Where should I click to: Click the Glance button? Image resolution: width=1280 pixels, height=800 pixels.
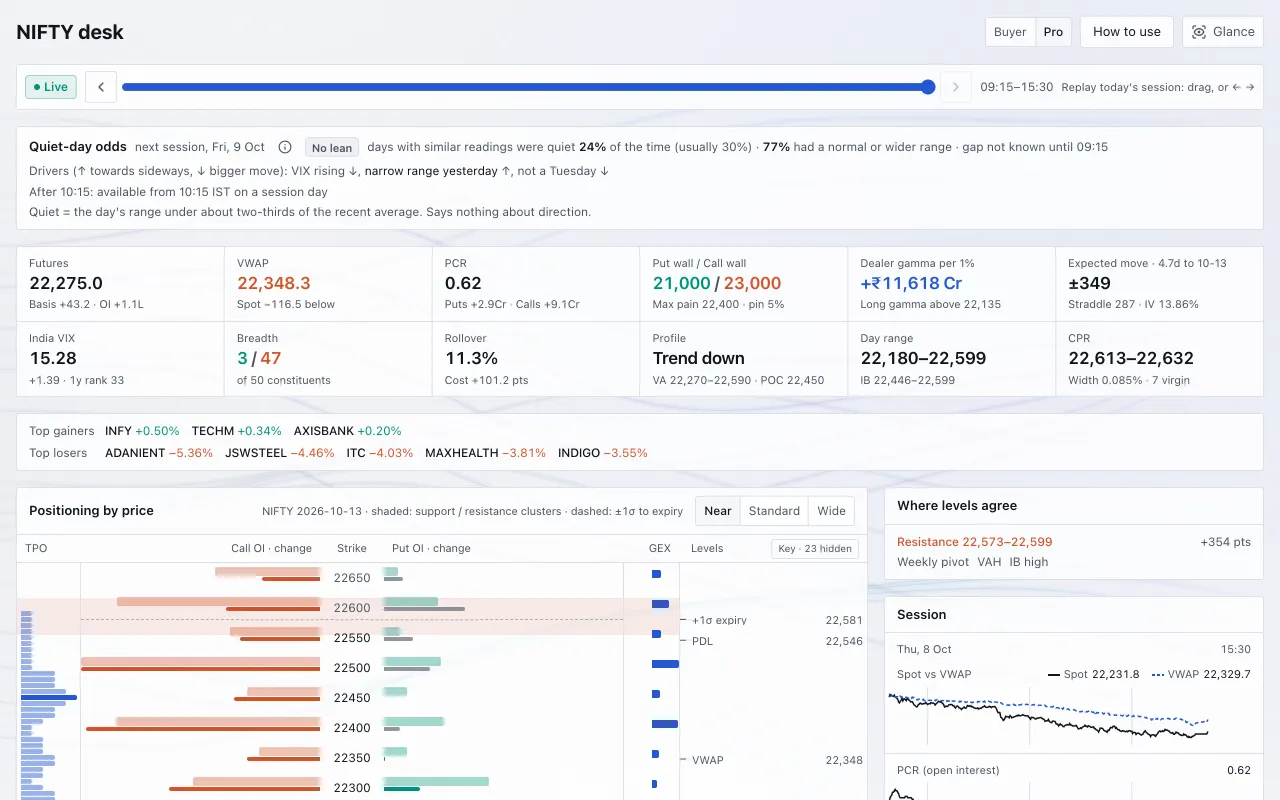click(x=1223, y=32)
